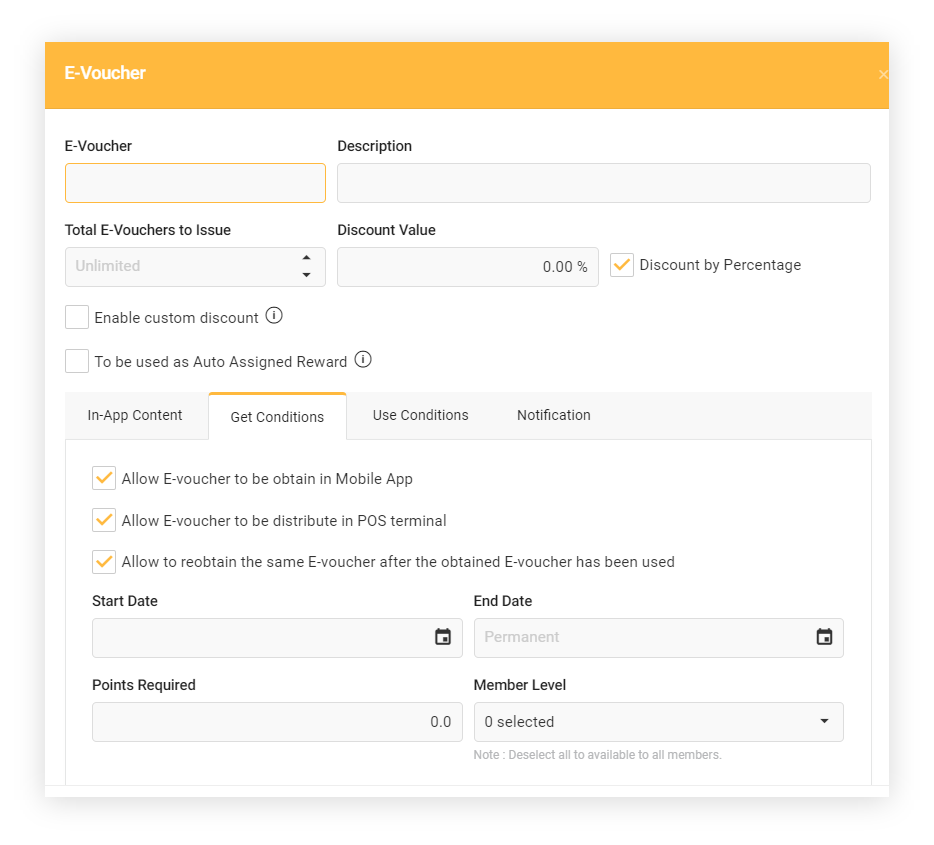Switch to the In-App Content tab
Viewport: 934px width, 845px height.
[135, 416]
